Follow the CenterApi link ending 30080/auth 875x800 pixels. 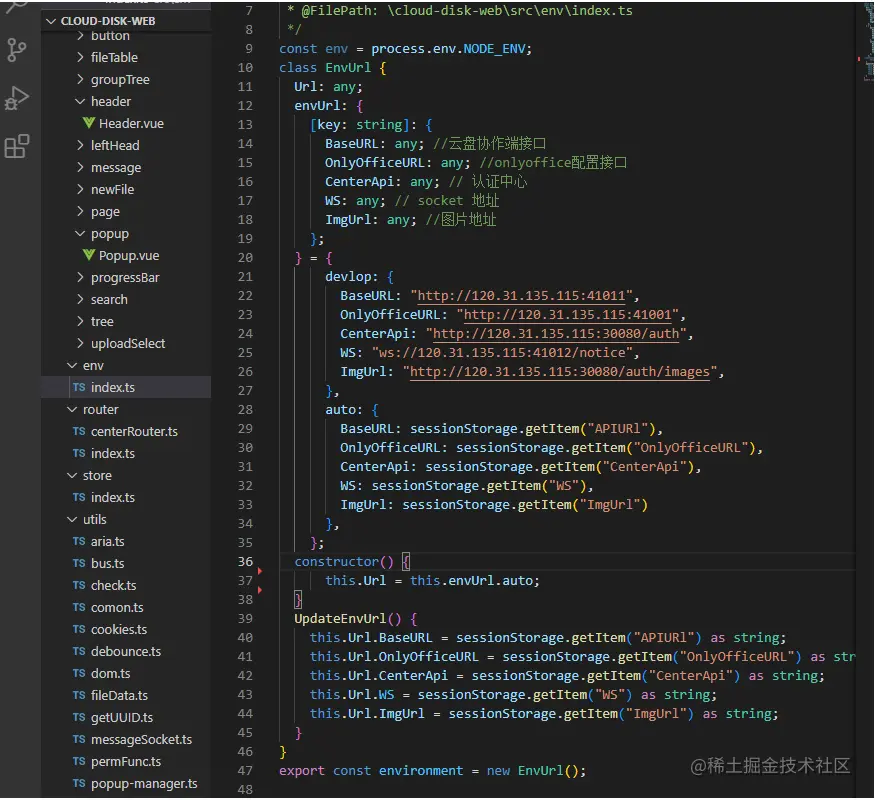click(556, 334)
